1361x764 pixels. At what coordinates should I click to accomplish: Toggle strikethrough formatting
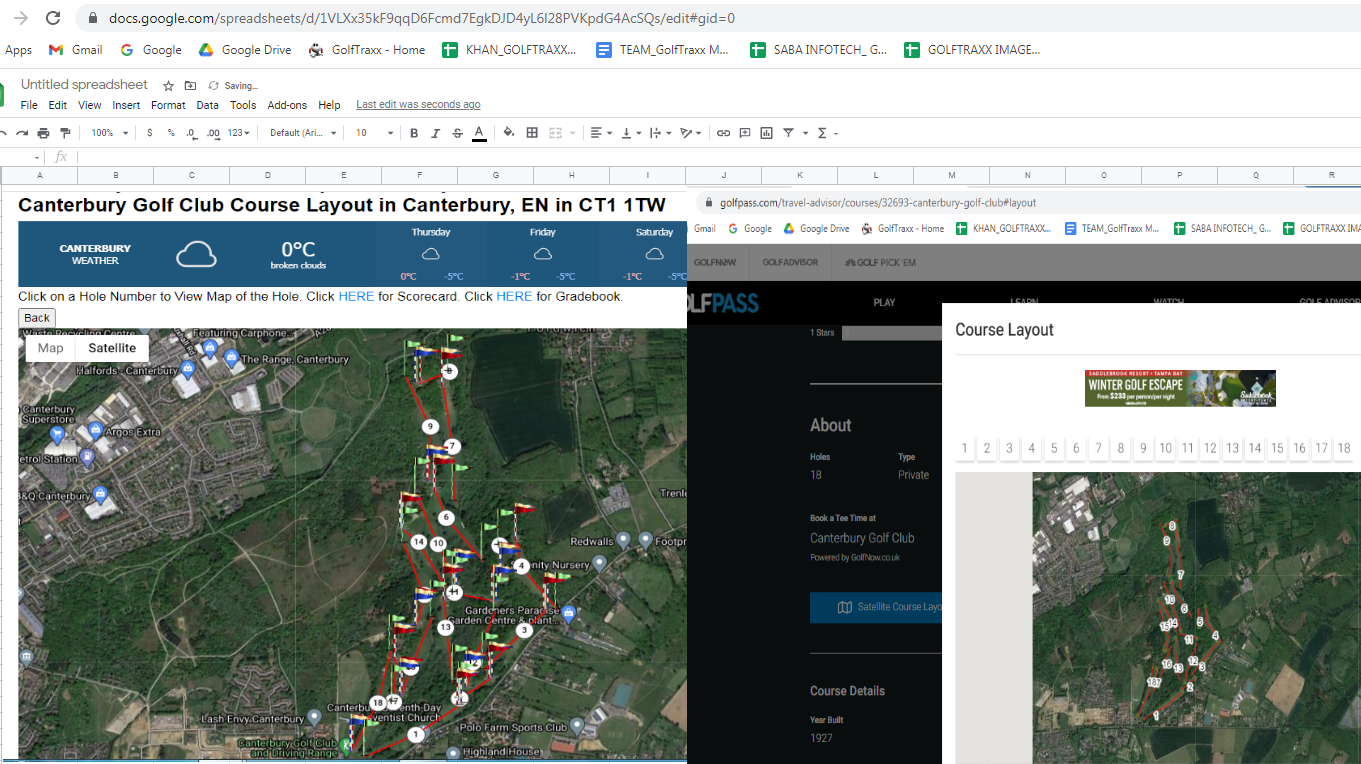pyautogui.click(x=457, y=133)
